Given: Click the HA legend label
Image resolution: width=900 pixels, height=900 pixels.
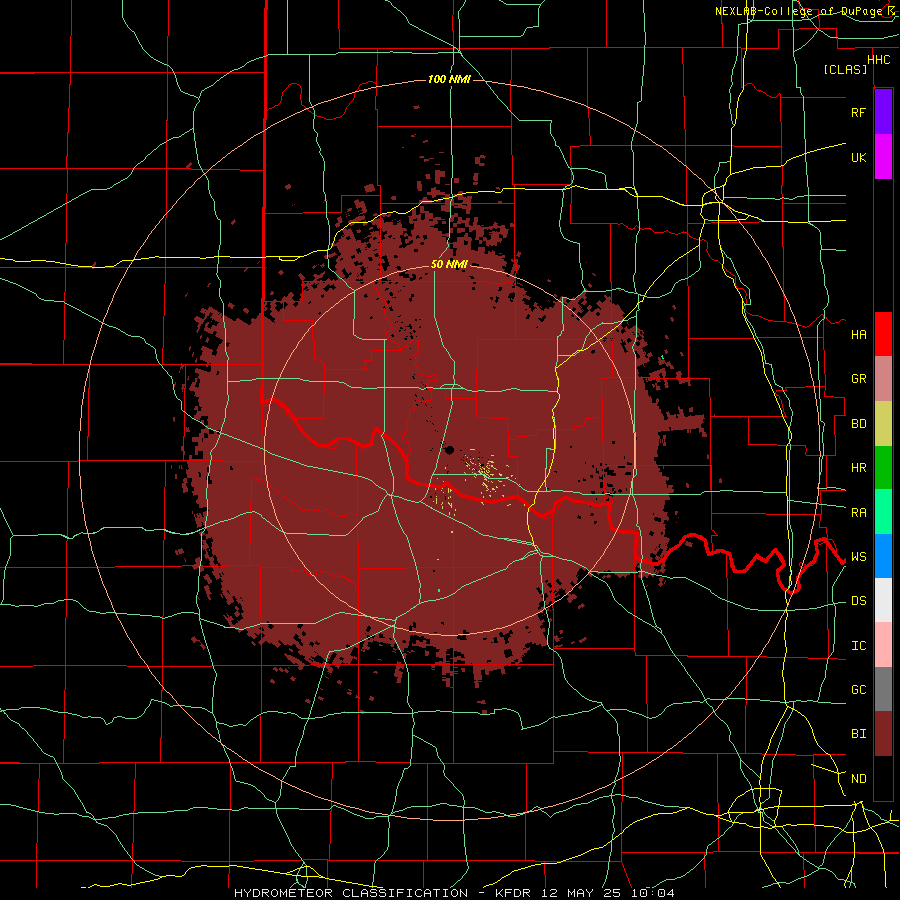Looking at the screenshot, I should tap(858, 334).
